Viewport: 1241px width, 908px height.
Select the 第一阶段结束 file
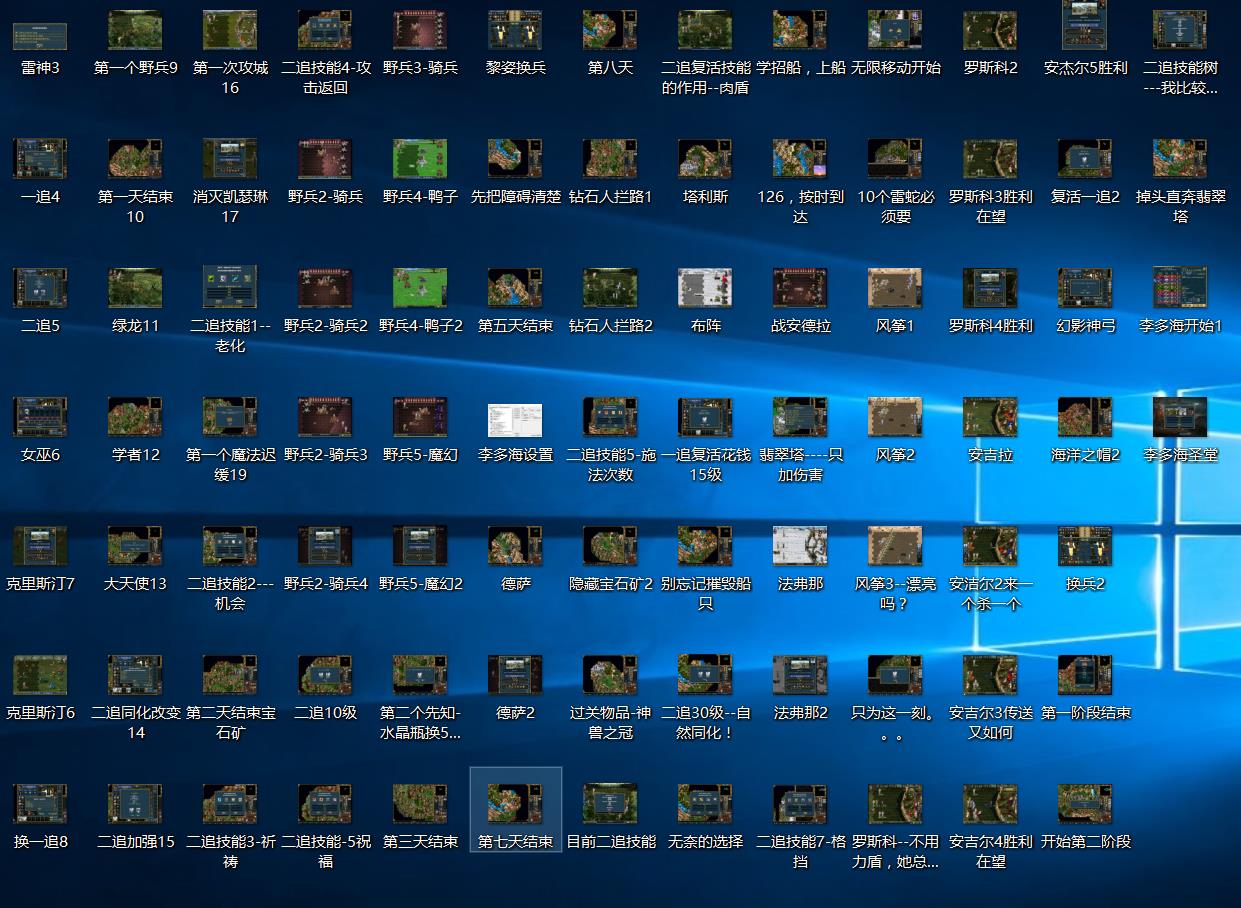pyautogui.click(x=1085, y=676)
